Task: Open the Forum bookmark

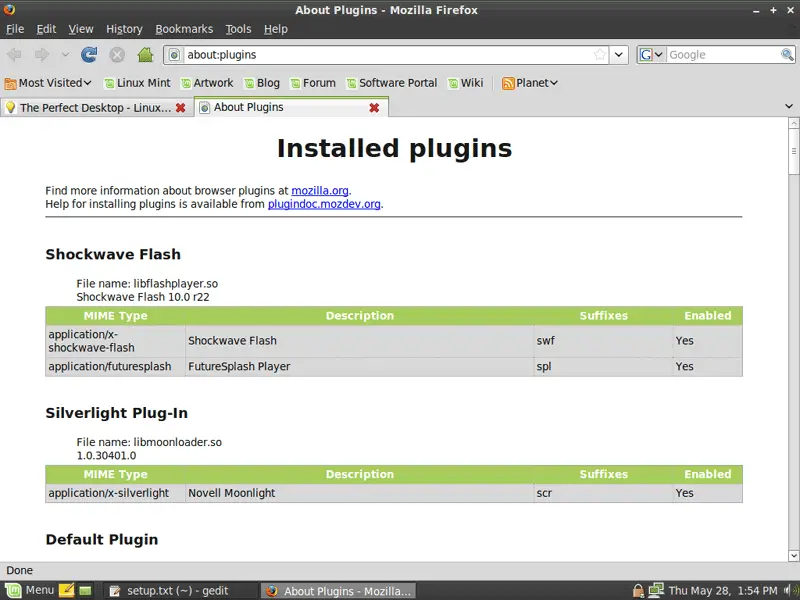Action: click(313, 83)
